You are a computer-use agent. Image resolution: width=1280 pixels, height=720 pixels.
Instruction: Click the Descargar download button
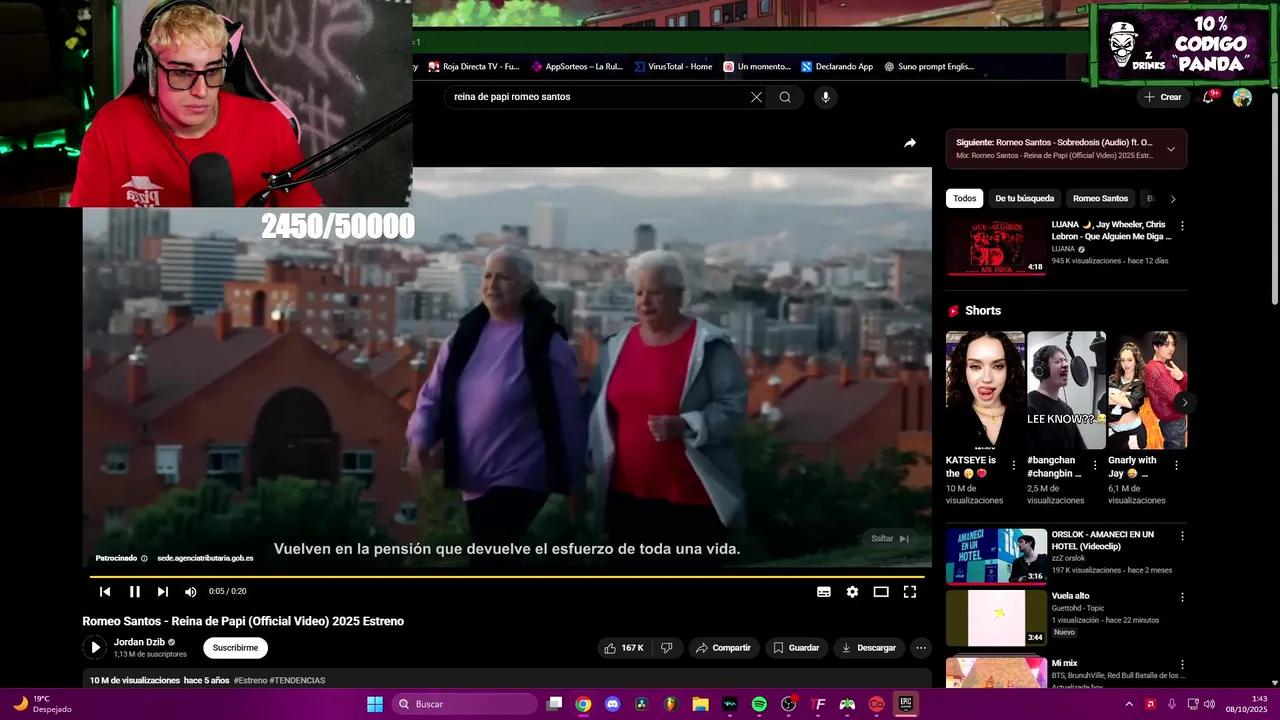coord(869,648)
